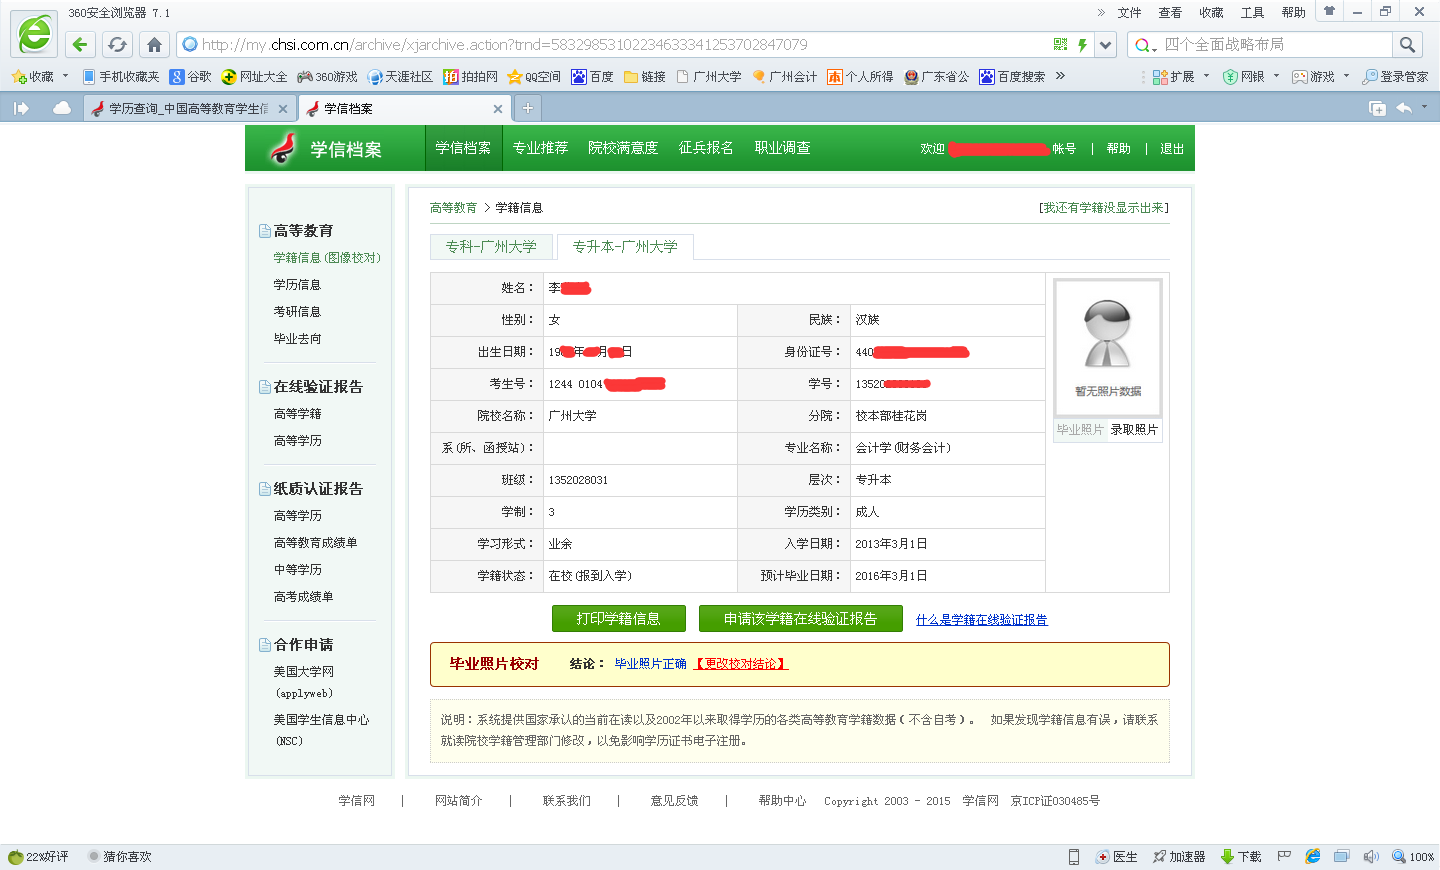Click the placeholder photo thumbnail
The image size is (1440, 870).
(x=1108, y=347)
